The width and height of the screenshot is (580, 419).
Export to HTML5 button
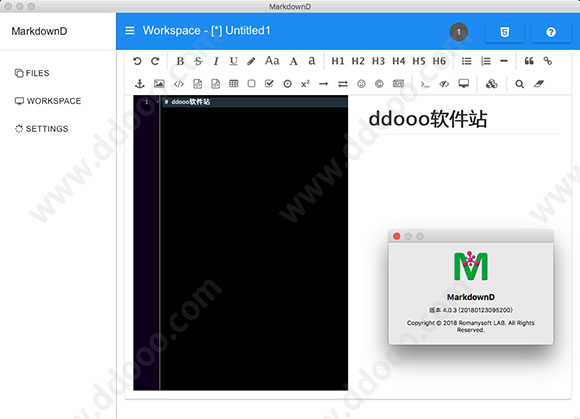[505, 32]
